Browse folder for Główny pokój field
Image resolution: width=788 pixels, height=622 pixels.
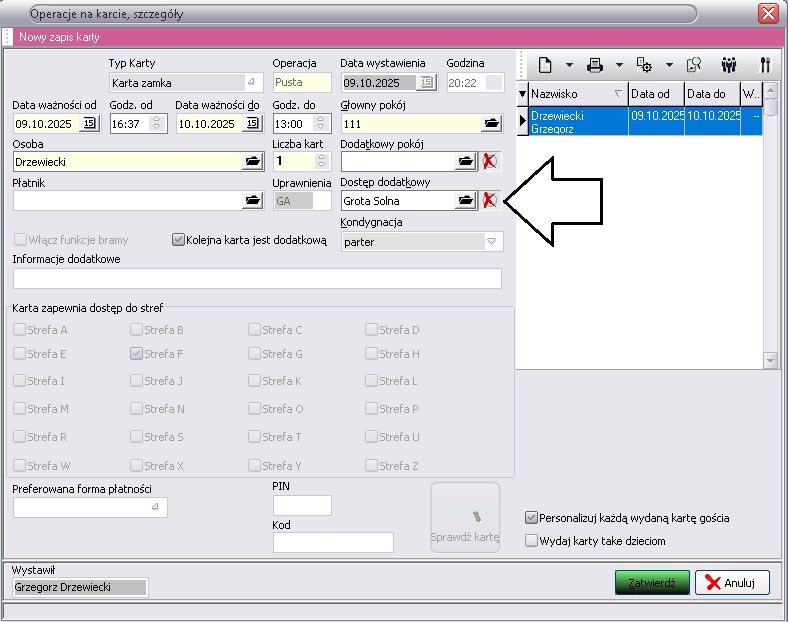(x=491, y=123)
